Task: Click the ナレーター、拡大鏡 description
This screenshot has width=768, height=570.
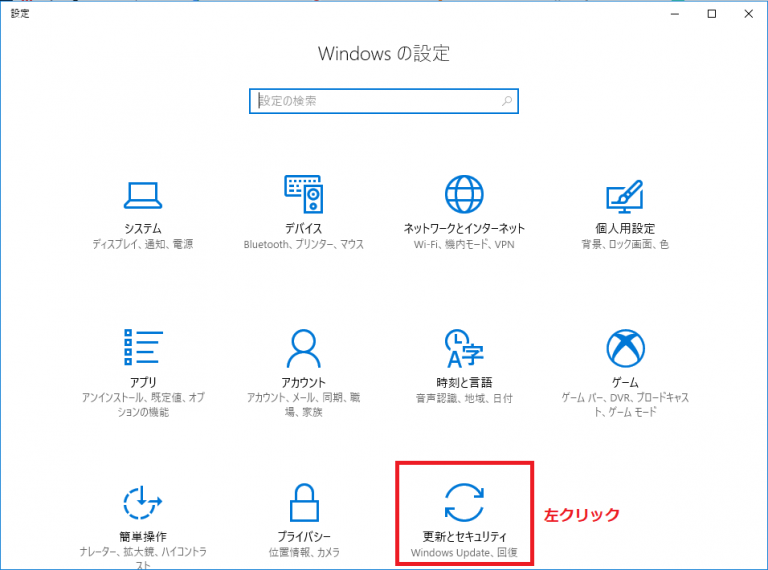Action: 143,558
